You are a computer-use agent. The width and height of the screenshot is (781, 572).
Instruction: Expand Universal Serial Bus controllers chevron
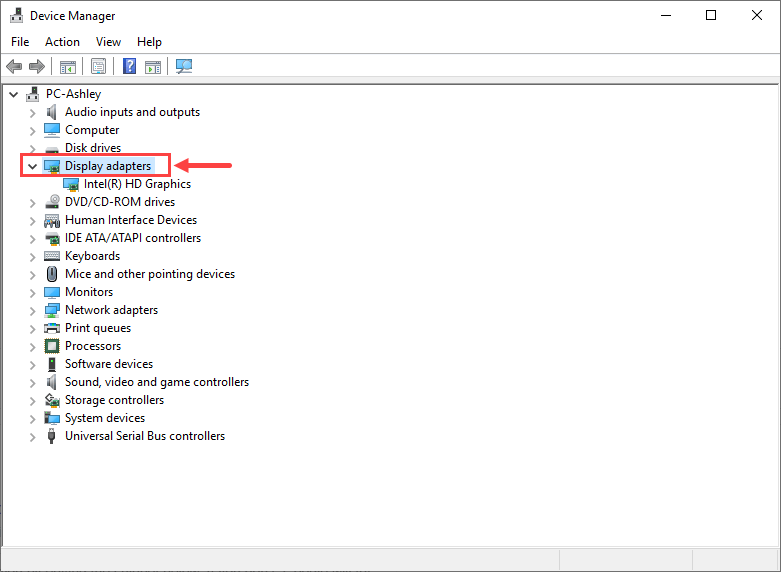[32, 437]
